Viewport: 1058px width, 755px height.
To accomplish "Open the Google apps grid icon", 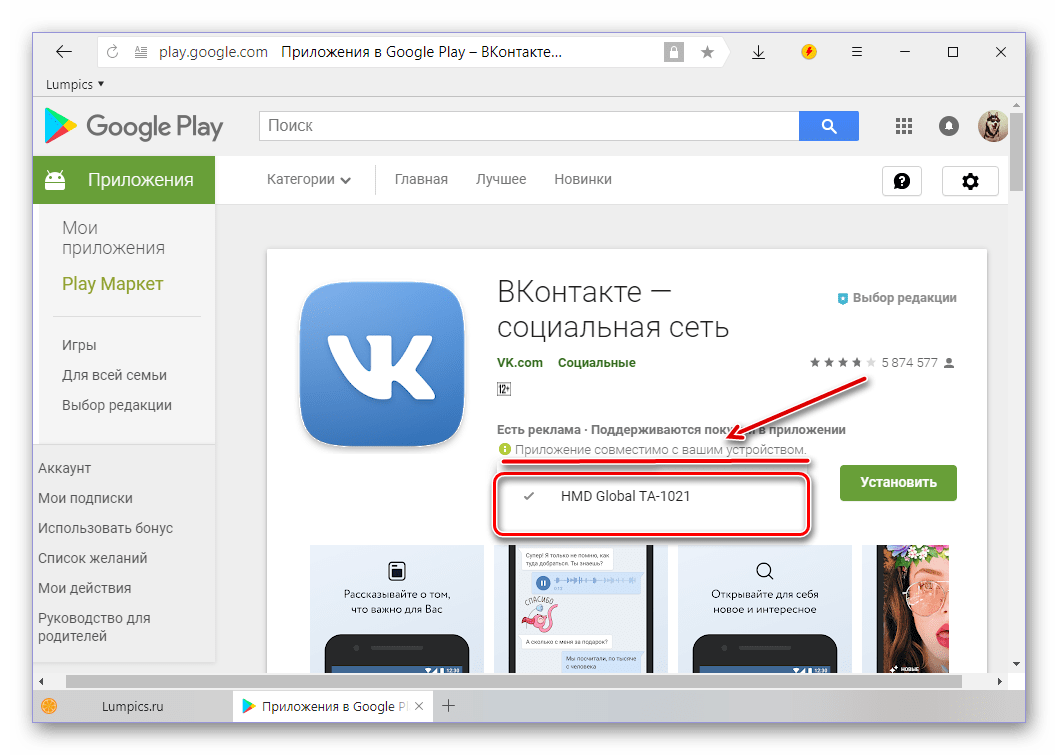I will click(x=903, y=126).
